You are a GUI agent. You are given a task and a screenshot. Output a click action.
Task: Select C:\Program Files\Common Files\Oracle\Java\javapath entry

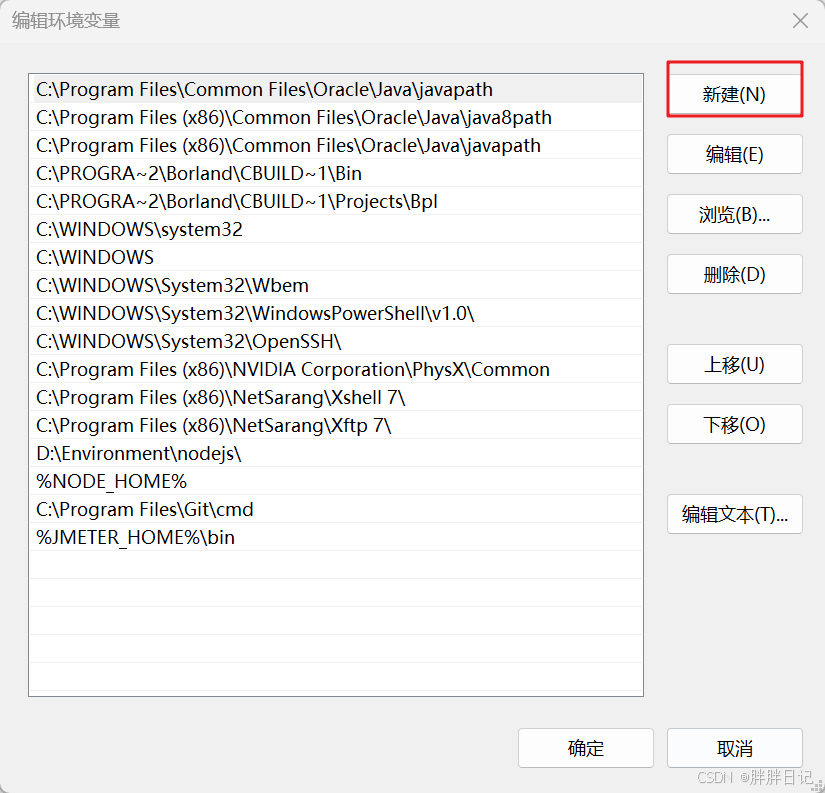336,89
